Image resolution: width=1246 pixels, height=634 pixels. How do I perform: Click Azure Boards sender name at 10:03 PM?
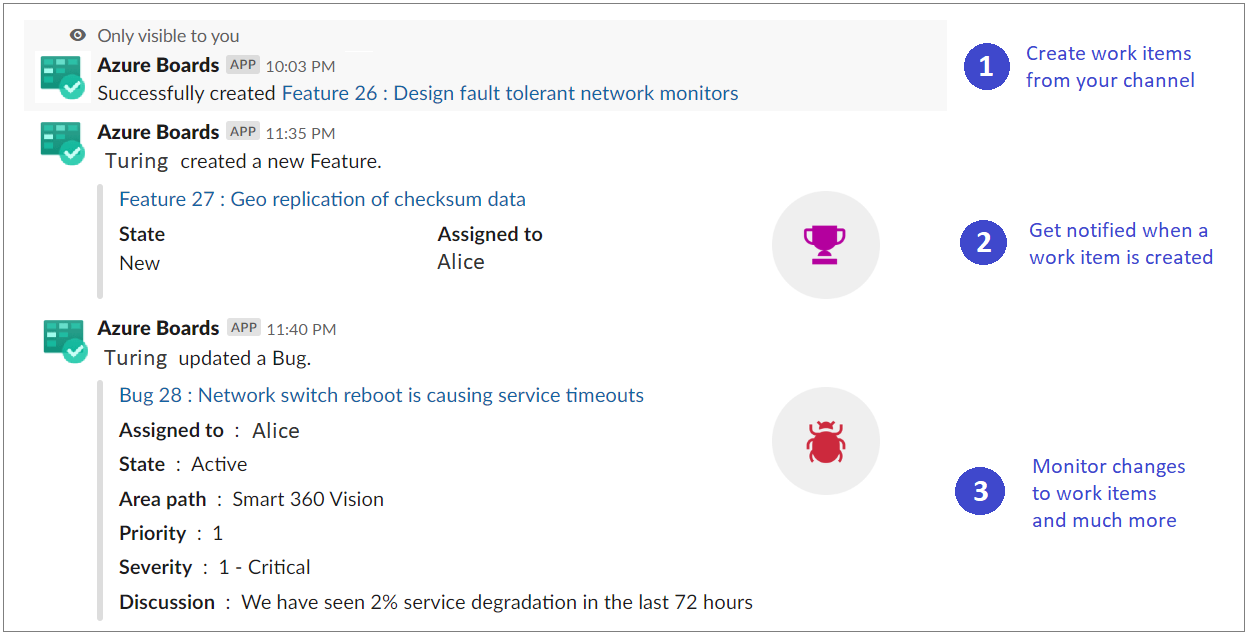[x=158, y=65]
